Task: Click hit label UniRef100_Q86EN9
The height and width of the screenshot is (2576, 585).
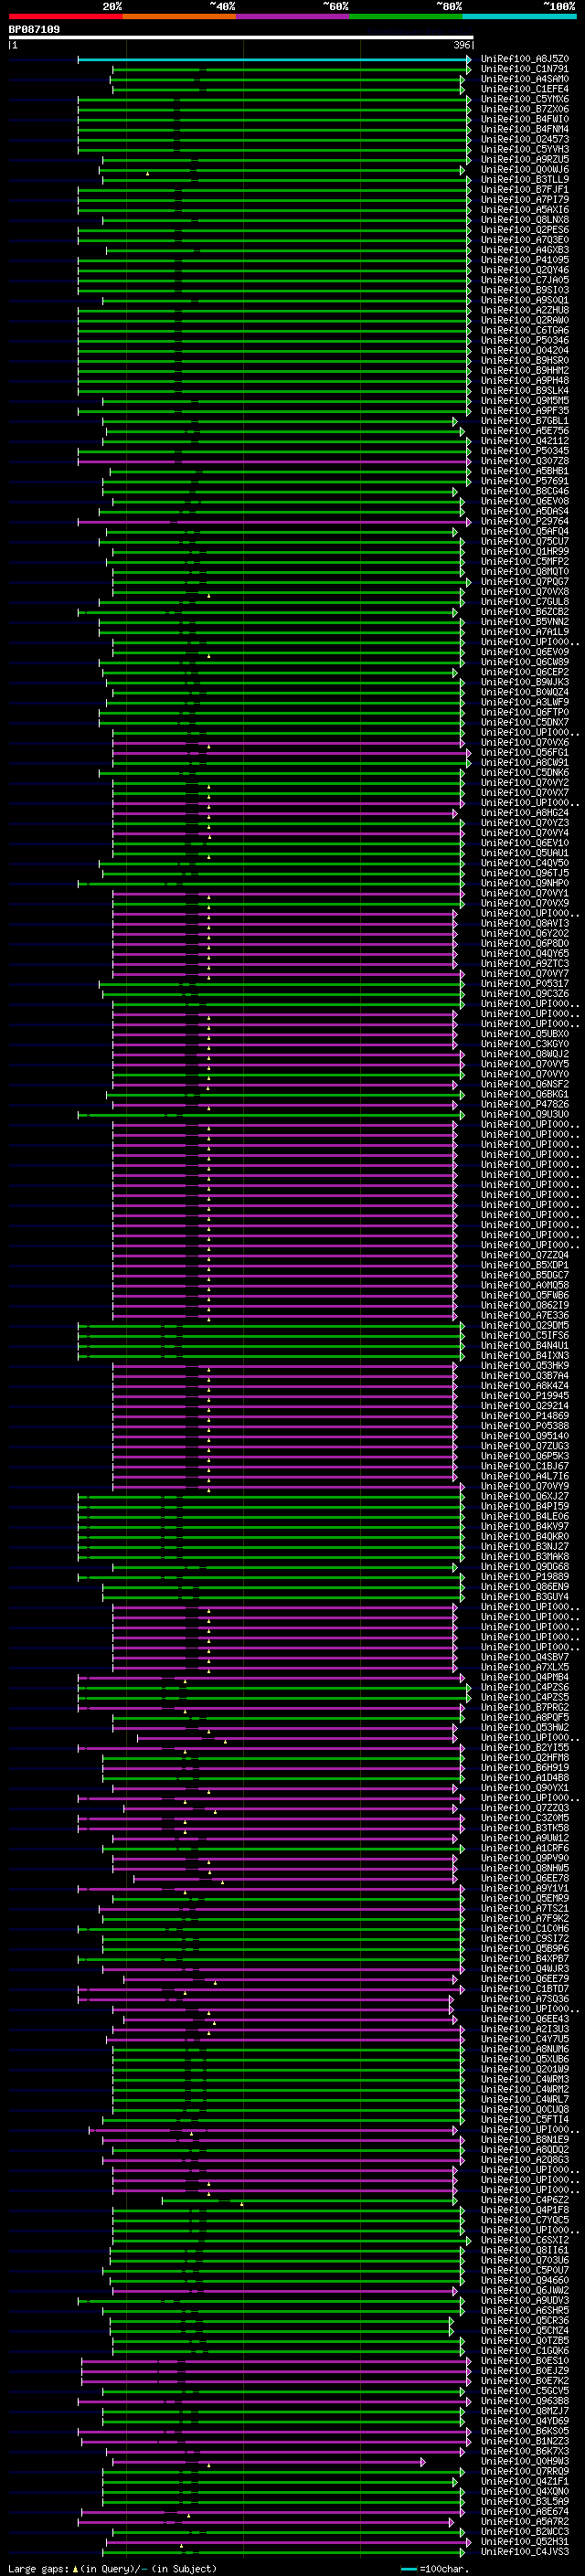Action: [x=525, y=1586]
